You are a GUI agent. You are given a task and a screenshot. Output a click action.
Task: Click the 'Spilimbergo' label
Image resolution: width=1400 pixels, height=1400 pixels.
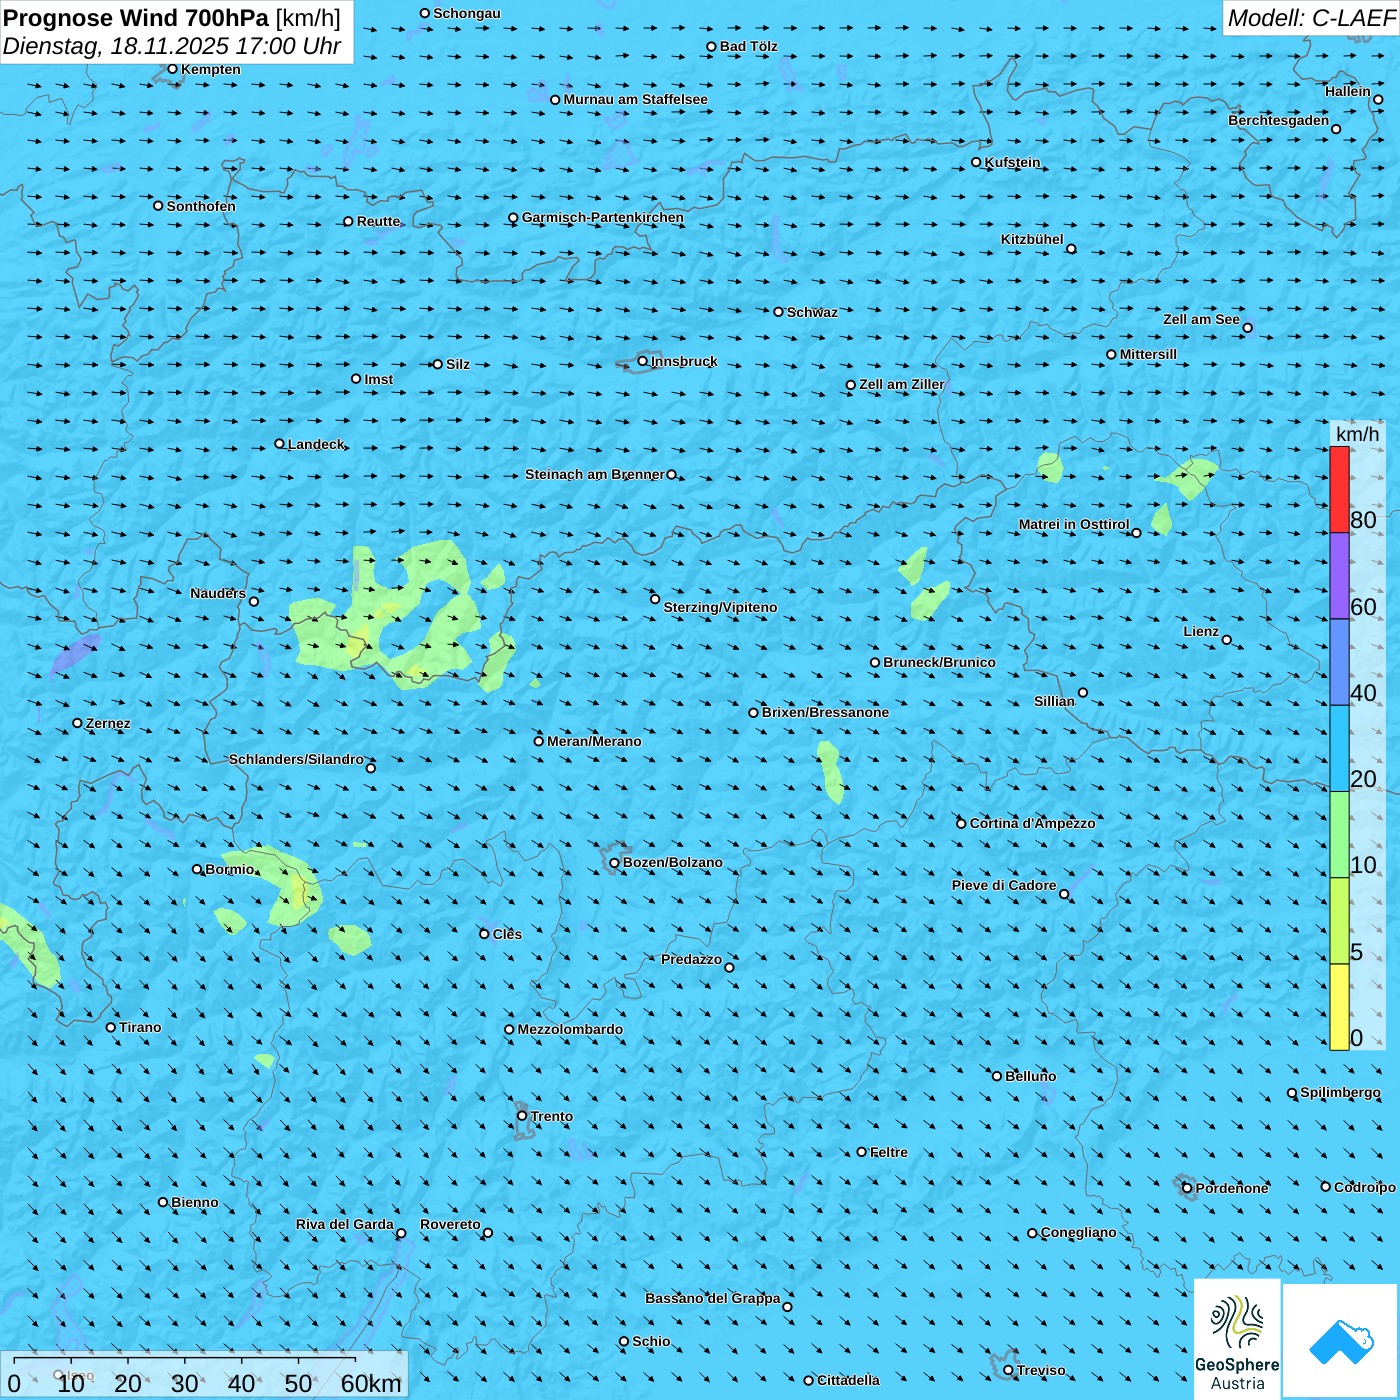point(1340,1092)
